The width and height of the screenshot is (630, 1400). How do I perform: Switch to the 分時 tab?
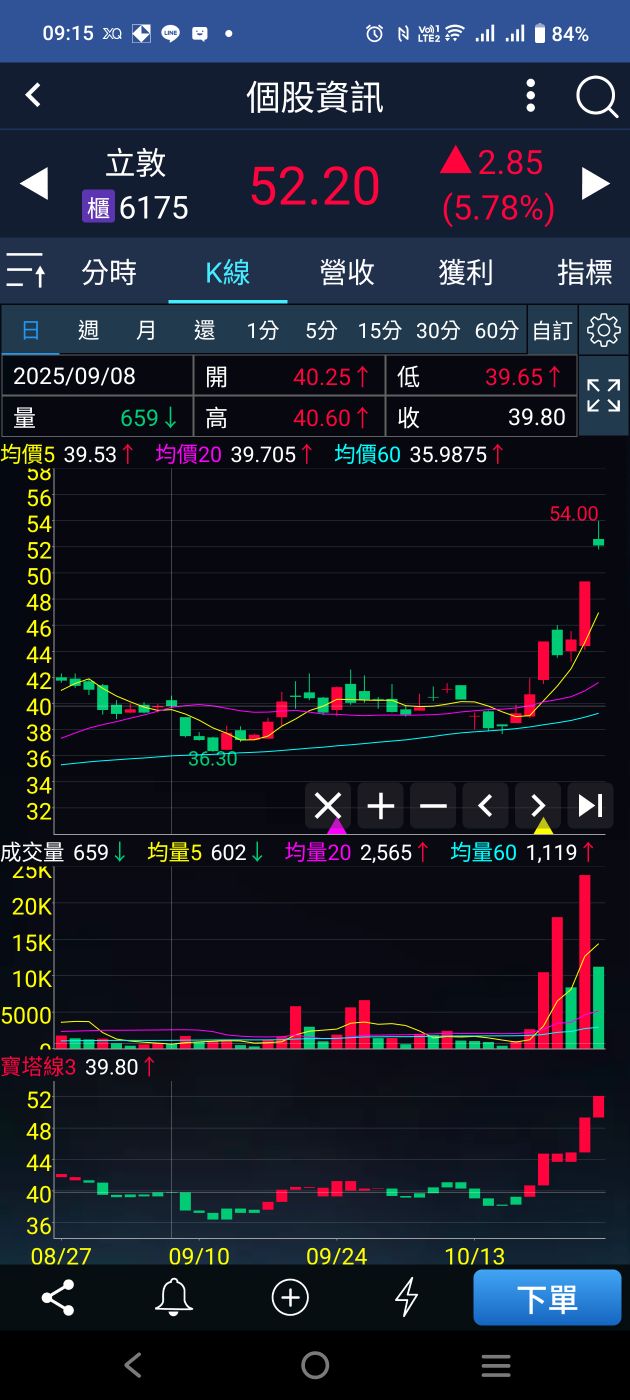tap(109, 272)
